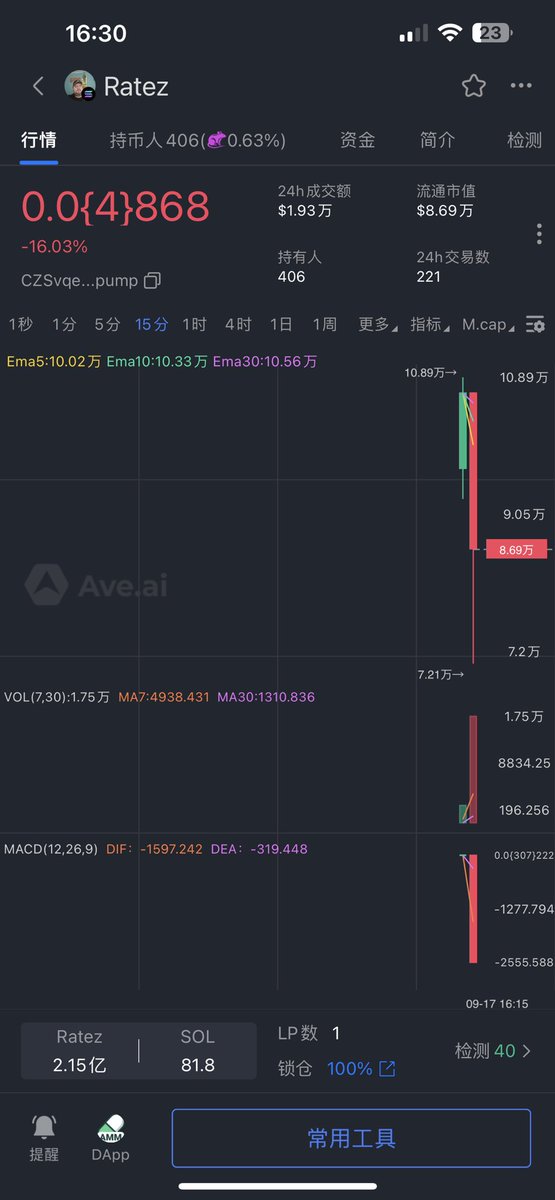Copy the CZSvqe...pump contract address
This screenshot has width=555, height=1200.
pos(152,281)
